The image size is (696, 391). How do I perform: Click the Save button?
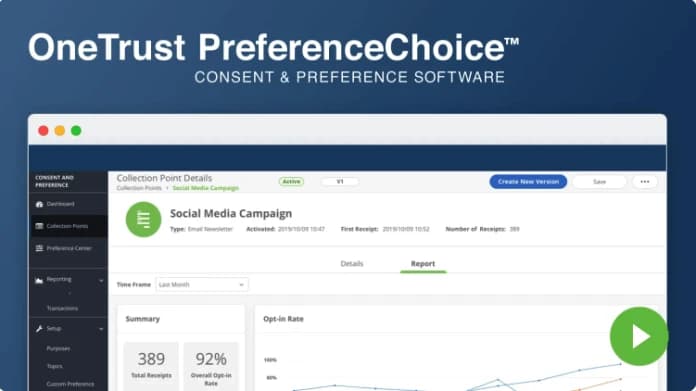(x=599, y=182)
